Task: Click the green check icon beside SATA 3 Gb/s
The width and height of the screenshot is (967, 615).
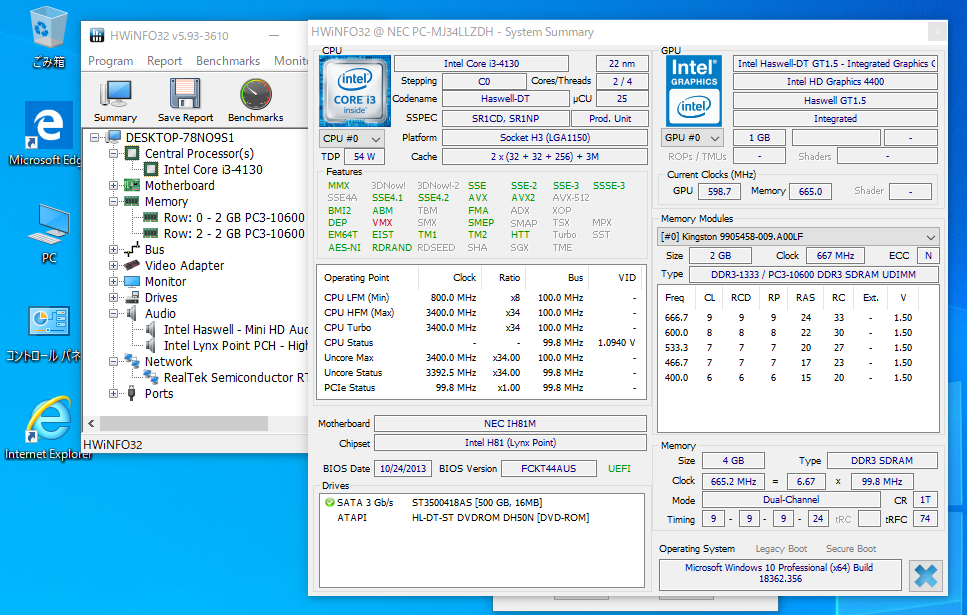Action: (x=329, y=503)
